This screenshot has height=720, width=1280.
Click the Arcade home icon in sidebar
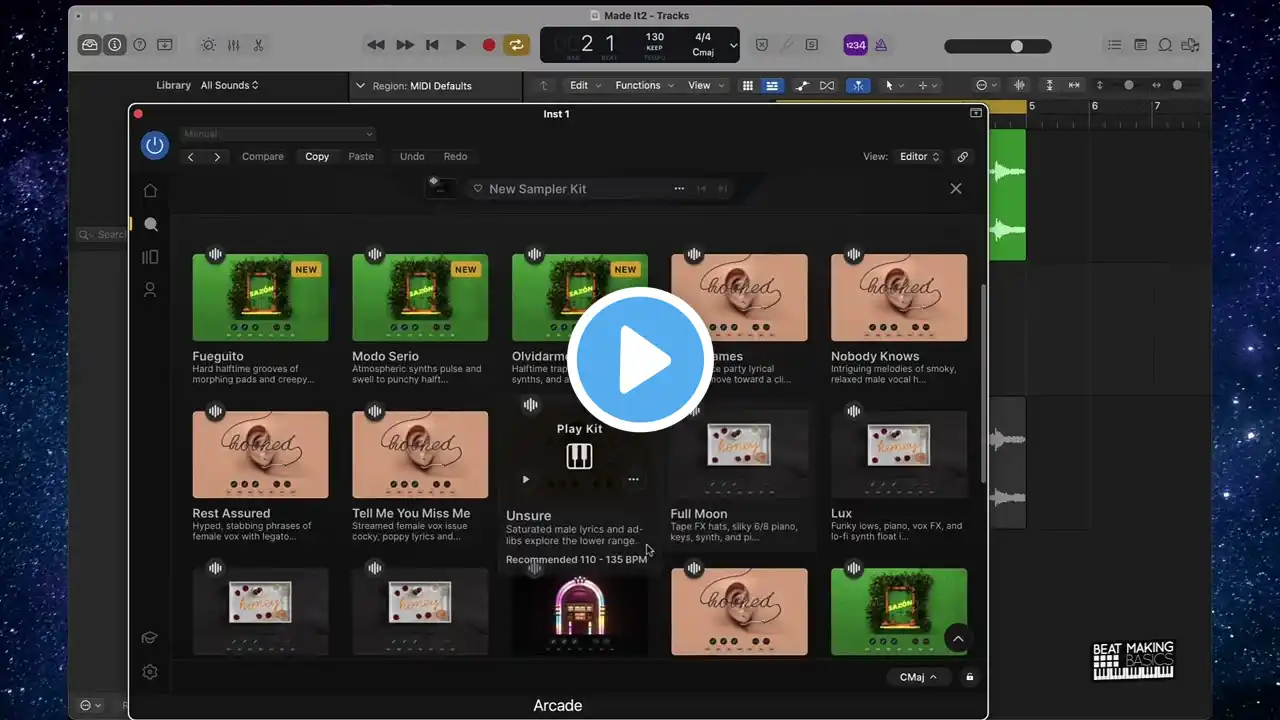point(150,191)
